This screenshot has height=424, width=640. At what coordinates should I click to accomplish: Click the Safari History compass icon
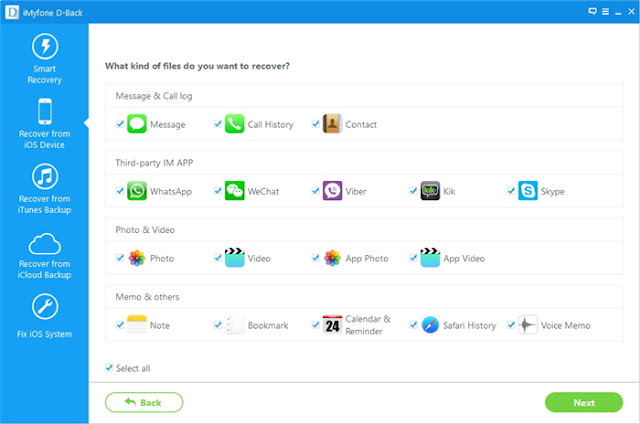(430, 325)
